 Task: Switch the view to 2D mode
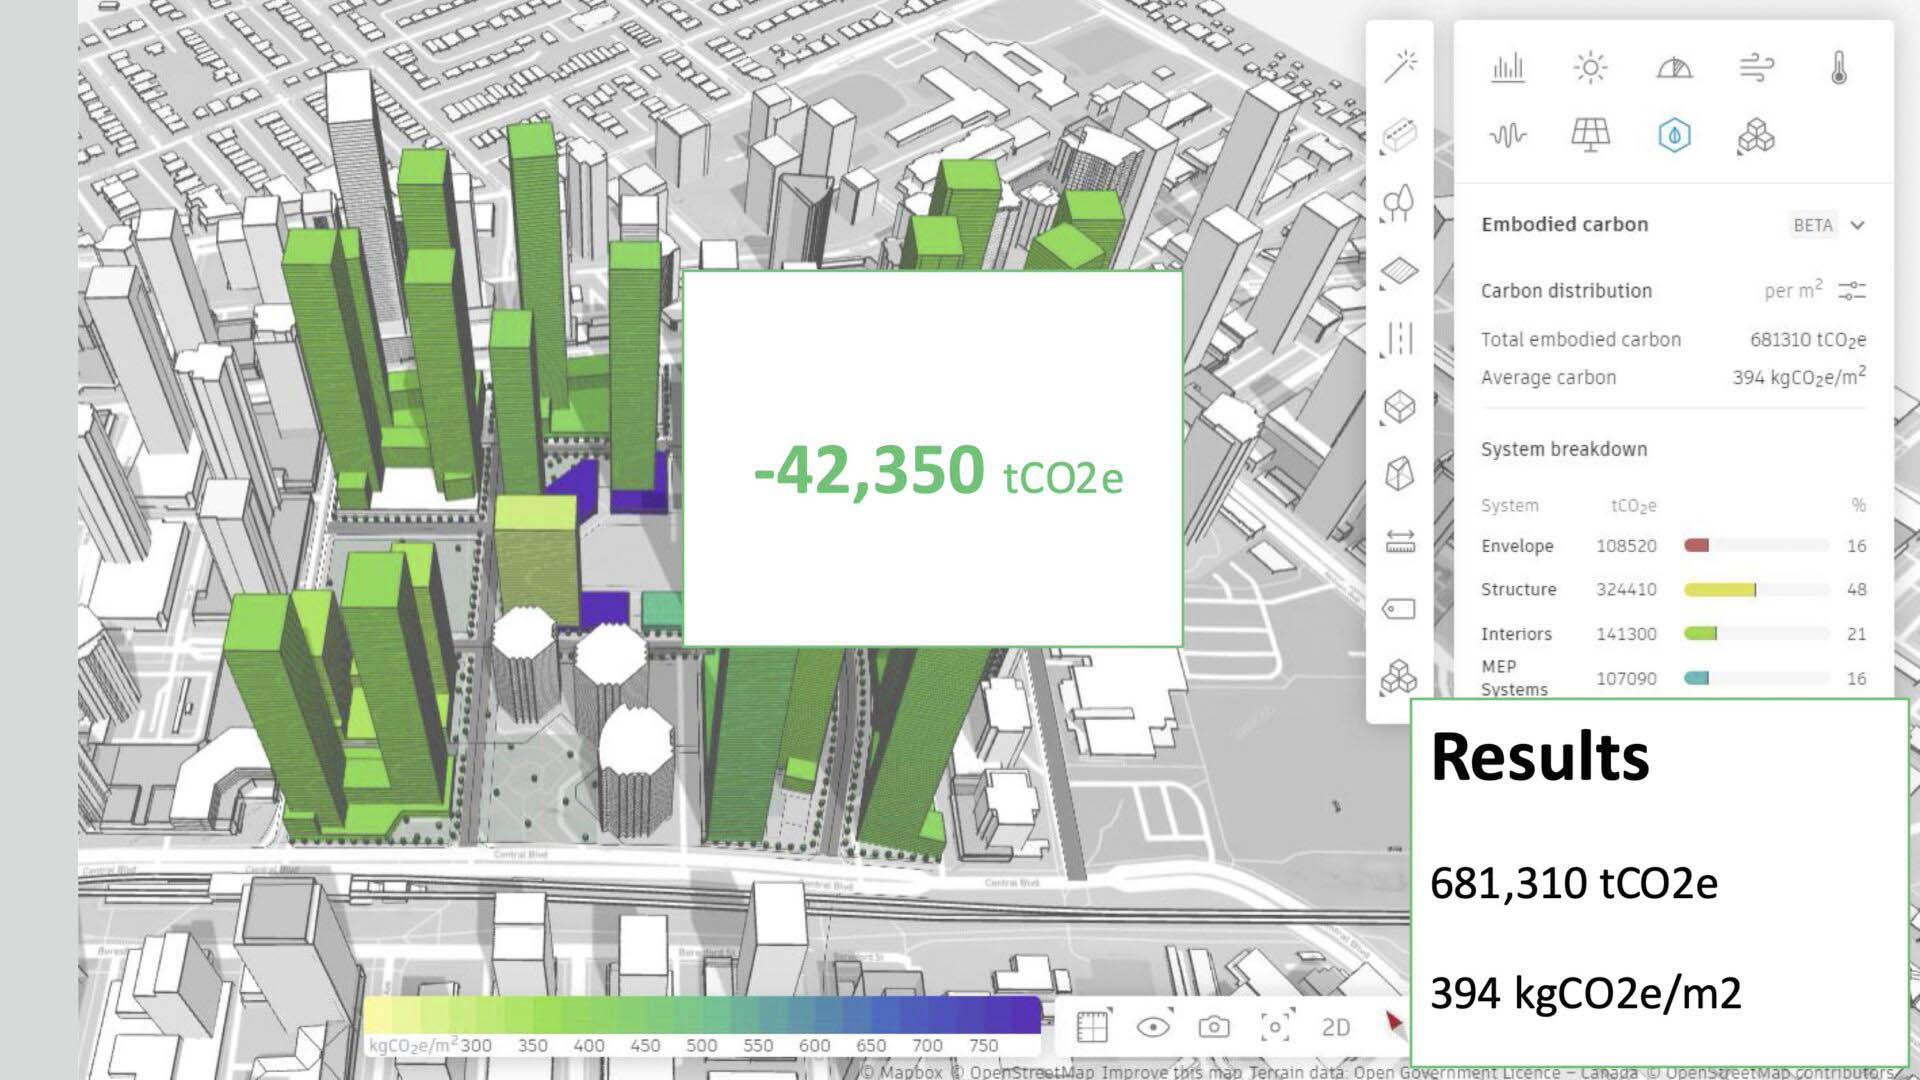[x=1335, y=1027]
